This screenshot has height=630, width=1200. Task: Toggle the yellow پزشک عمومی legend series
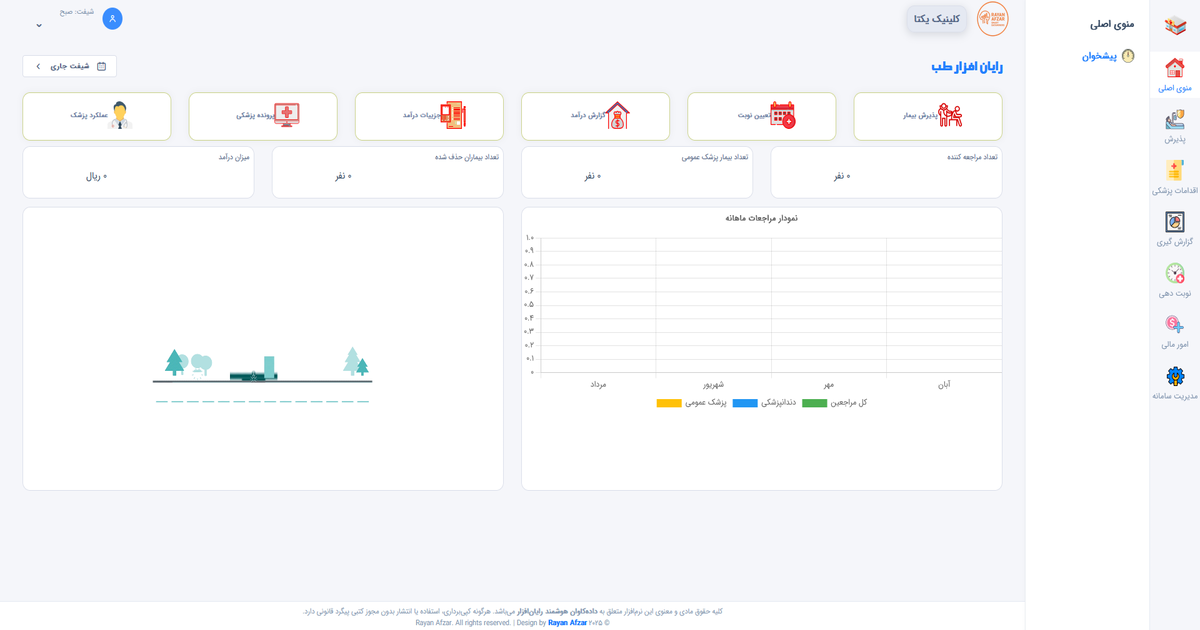(669, 403)
